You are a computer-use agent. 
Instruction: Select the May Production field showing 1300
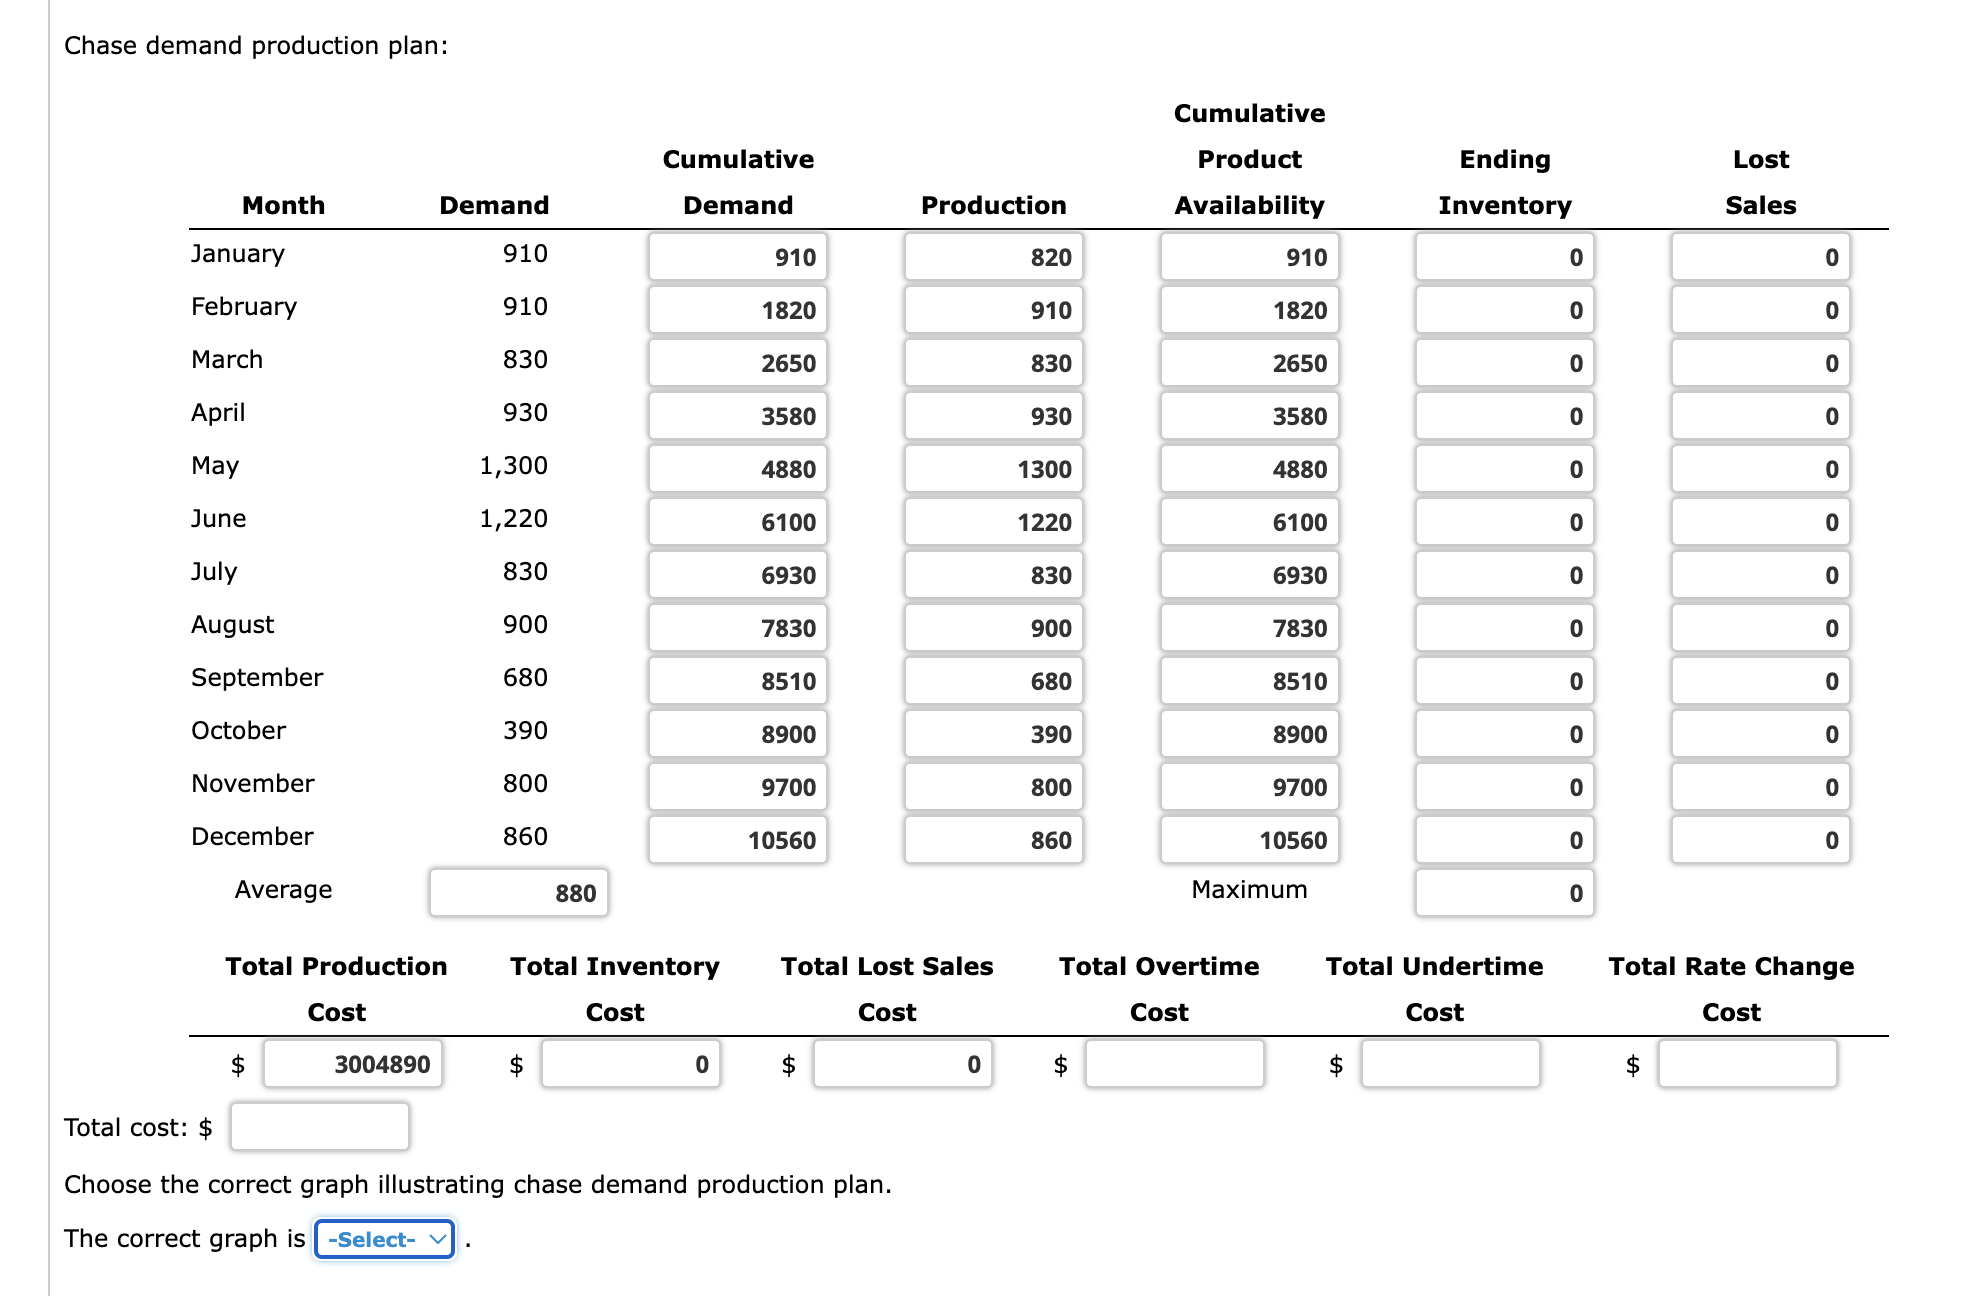pos(993,469)
